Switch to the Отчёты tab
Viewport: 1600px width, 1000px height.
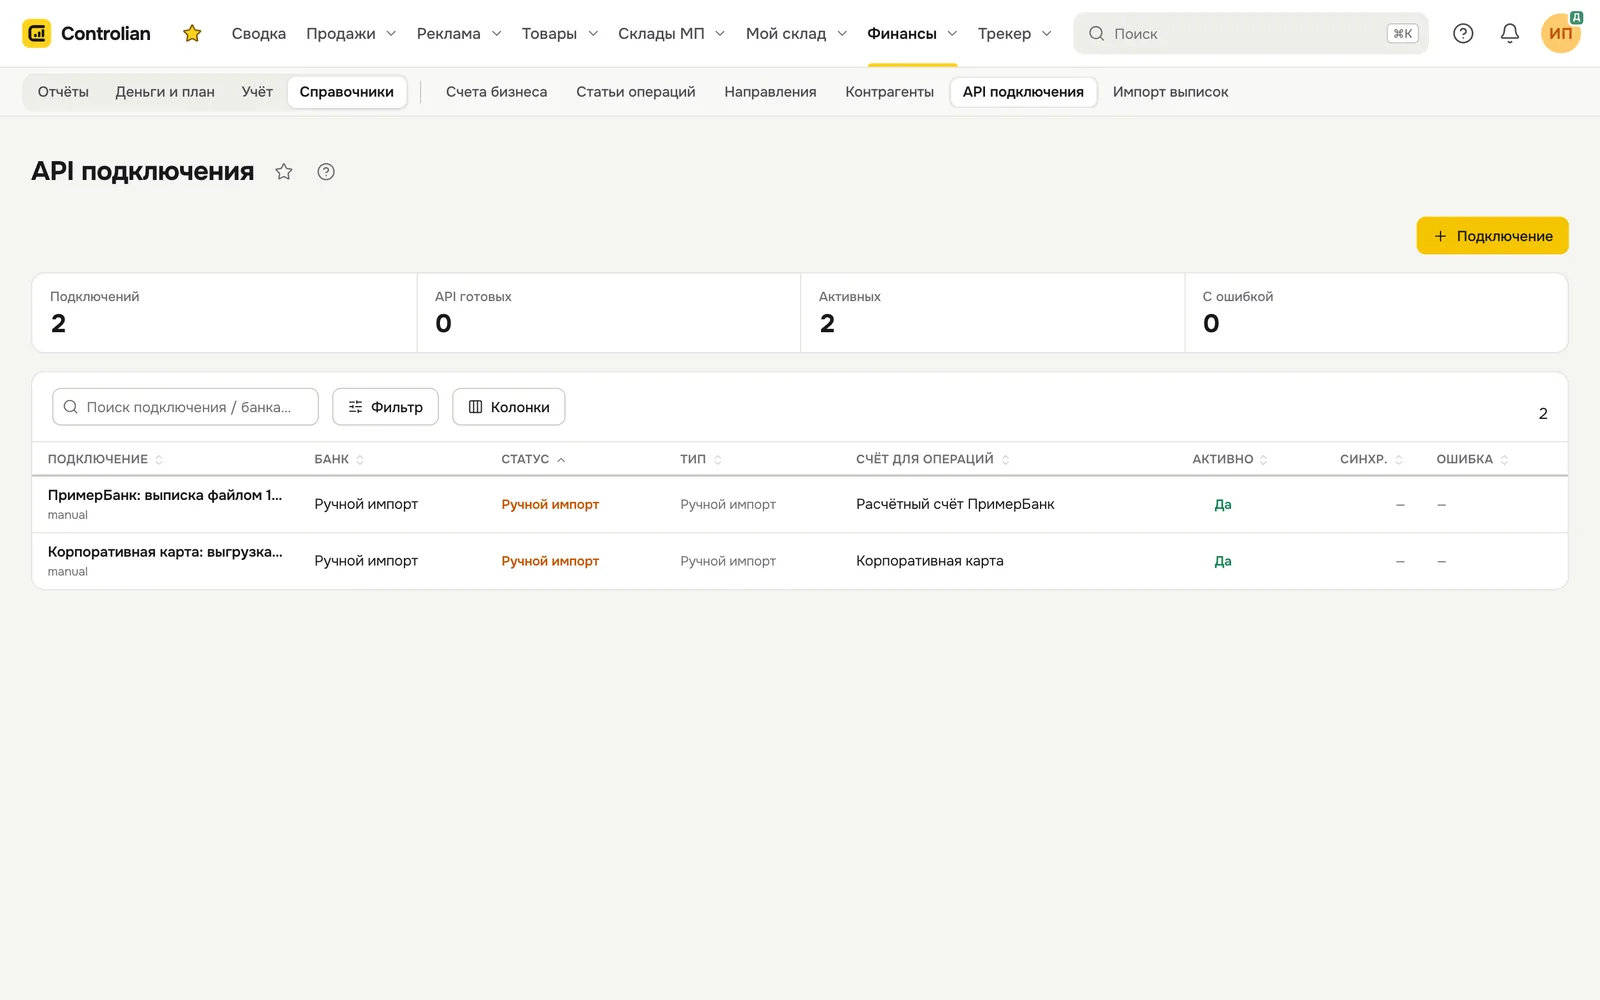coord(63,92)
